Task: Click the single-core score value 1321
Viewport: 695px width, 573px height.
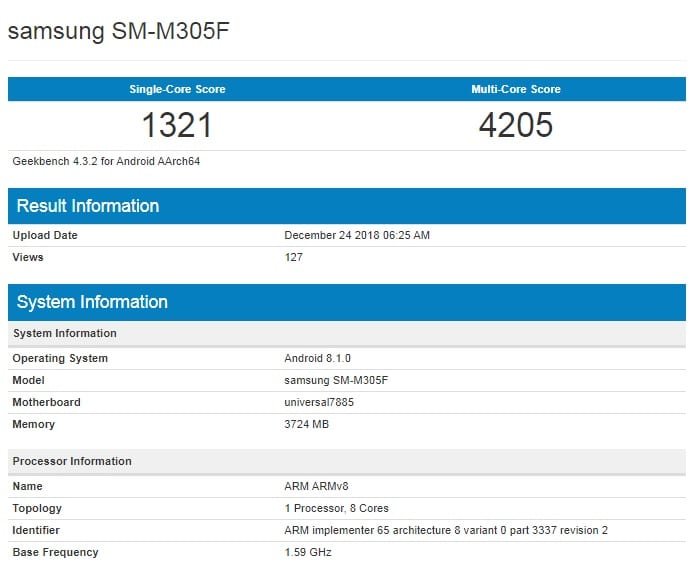Action: coord(177,124)
